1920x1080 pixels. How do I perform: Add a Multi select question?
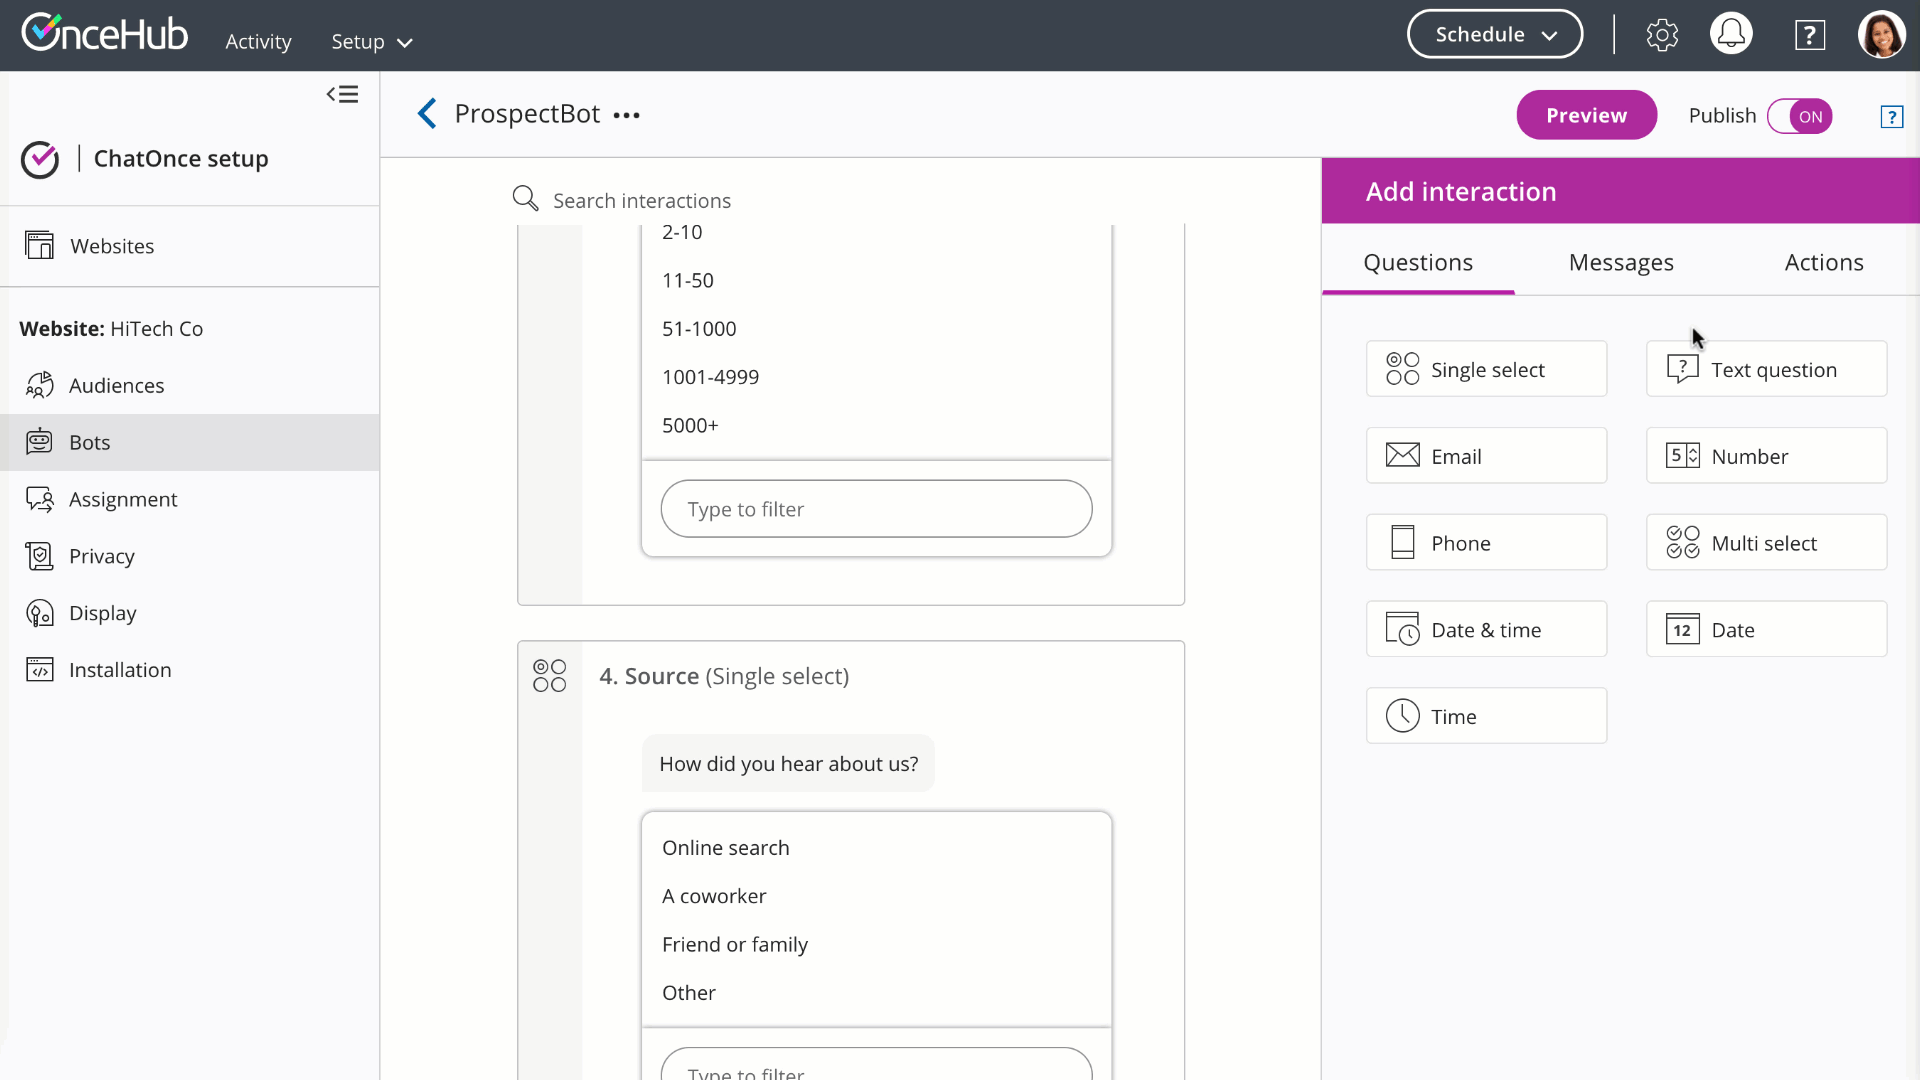click(1766, 543)
